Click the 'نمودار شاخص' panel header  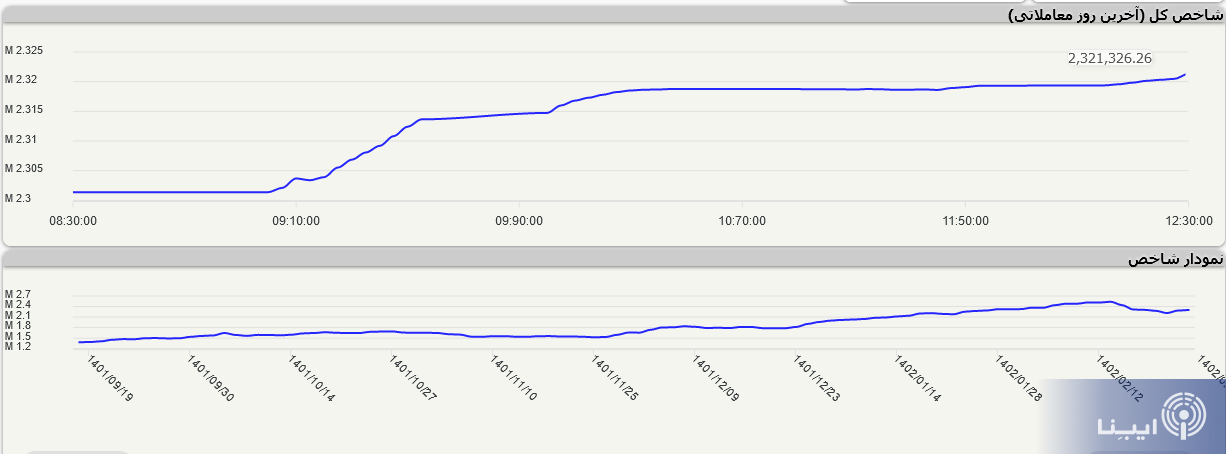coord(1174,259)
